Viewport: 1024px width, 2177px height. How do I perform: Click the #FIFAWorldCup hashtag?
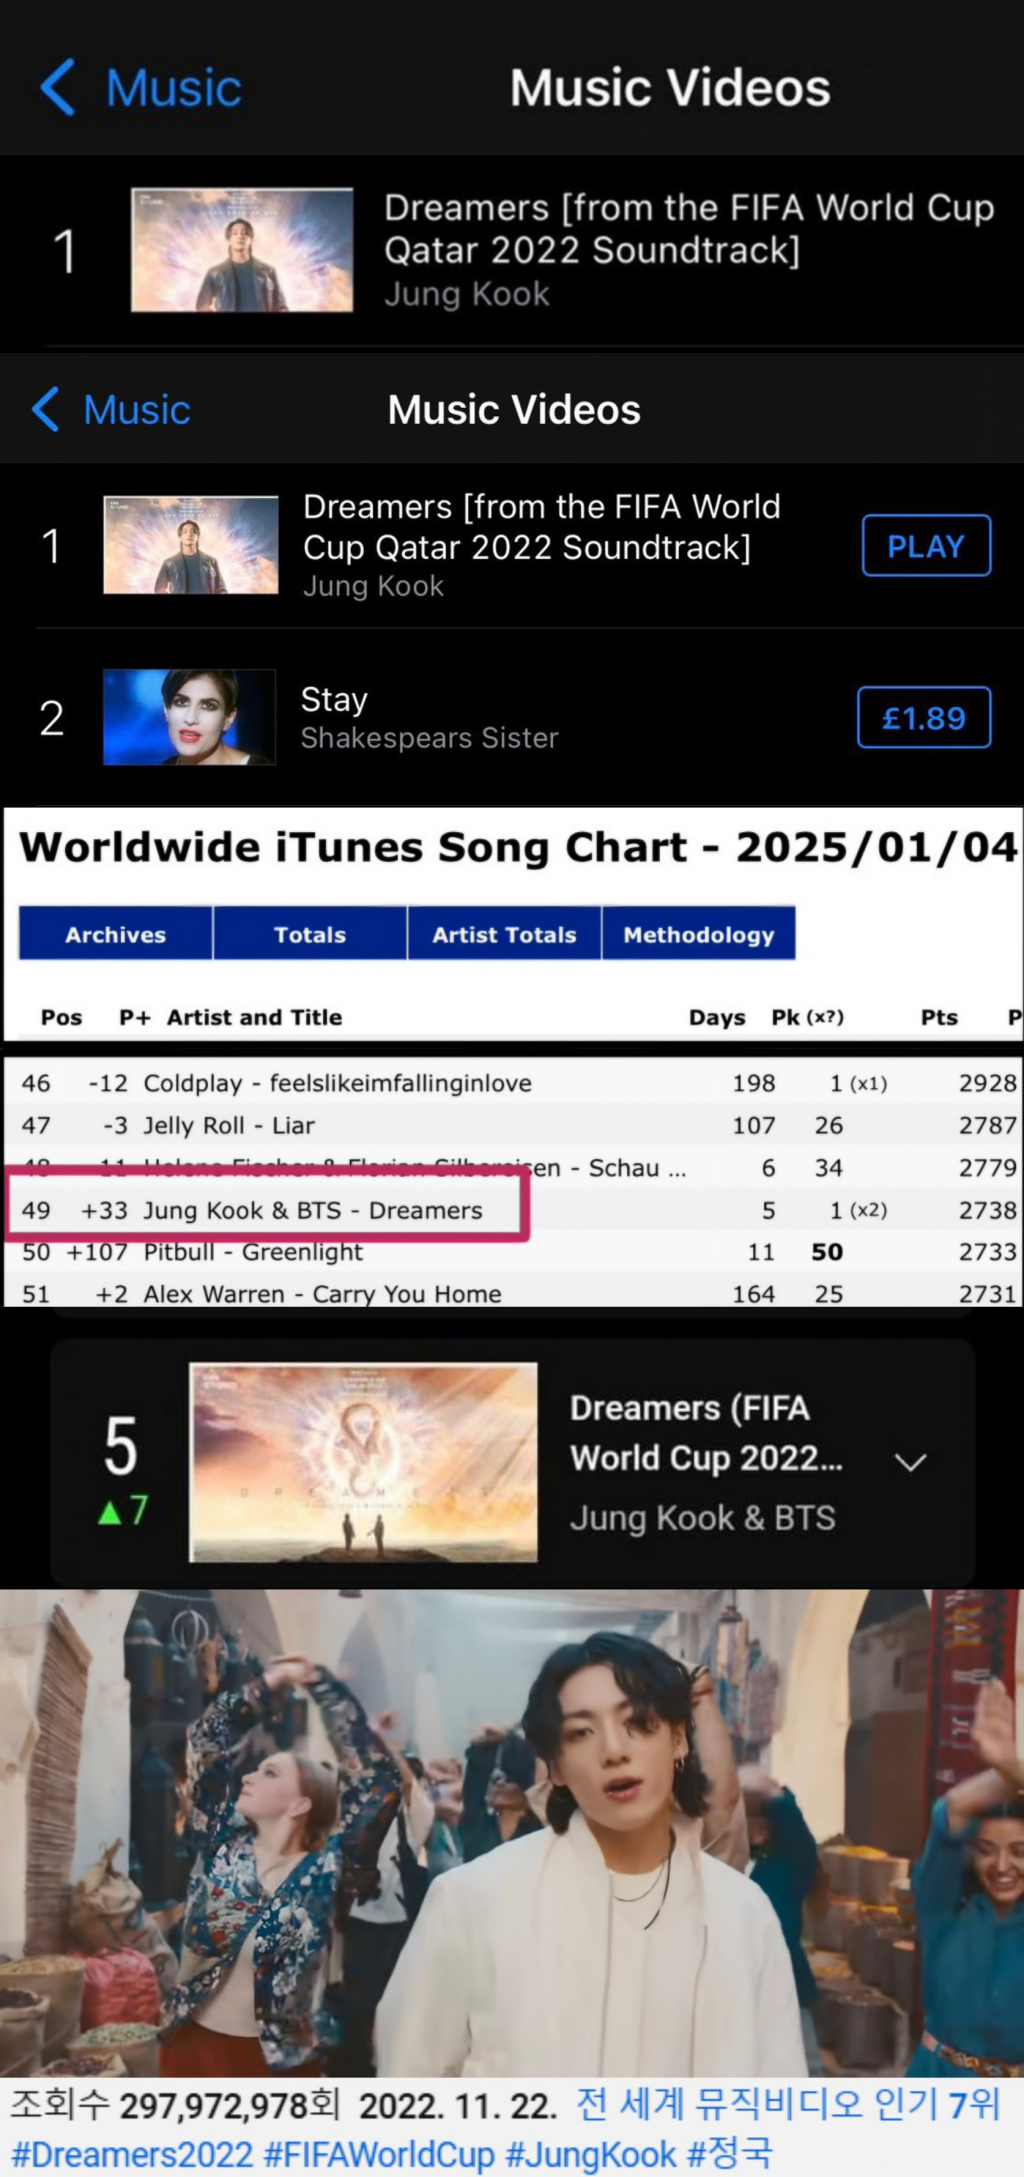tap(379, 2153)
